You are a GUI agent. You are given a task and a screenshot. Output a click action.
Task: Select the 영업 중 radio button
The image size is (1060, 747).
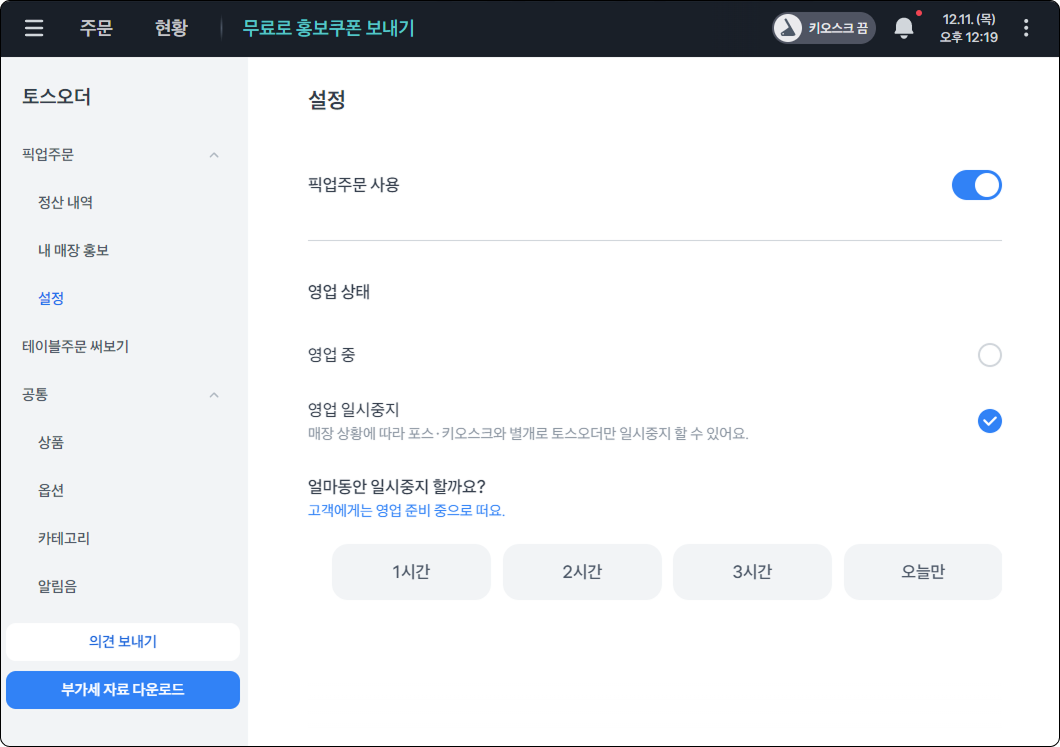click(989, 355)
